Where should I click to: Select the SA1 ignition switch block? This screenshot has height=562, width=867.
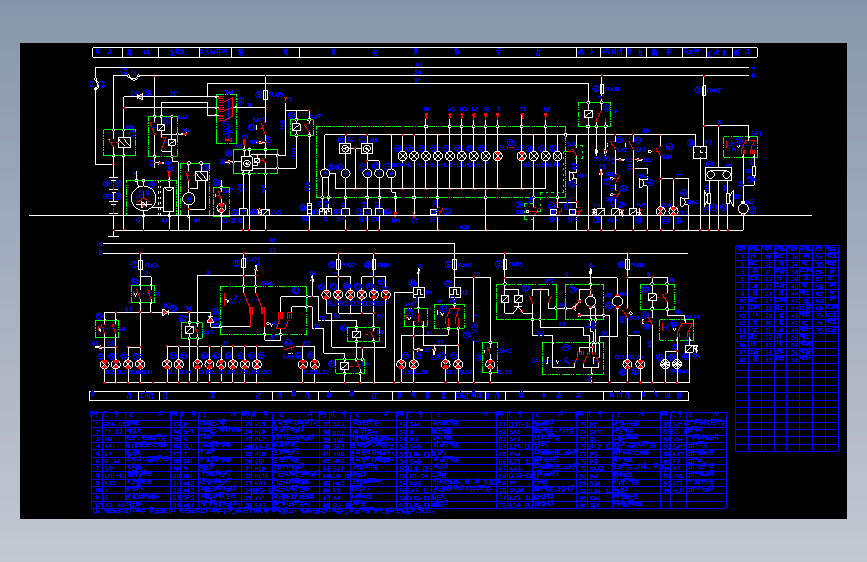coord(226,119)
